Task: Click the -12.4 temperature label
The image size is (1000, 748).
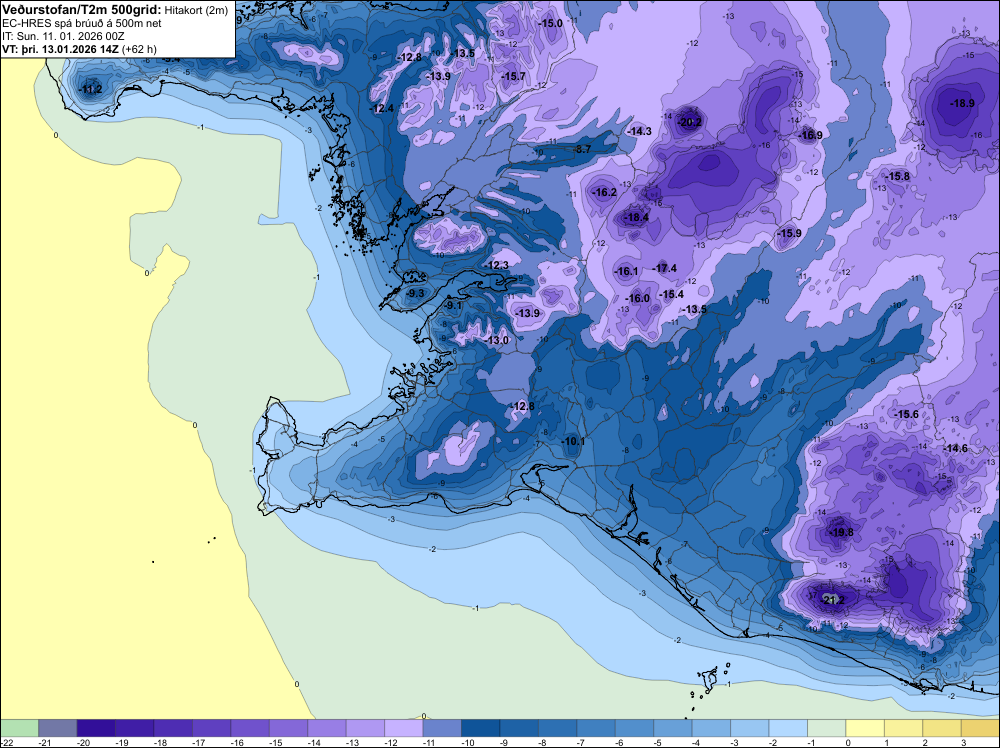Action: pyautogui.click(x=383, y=109)
